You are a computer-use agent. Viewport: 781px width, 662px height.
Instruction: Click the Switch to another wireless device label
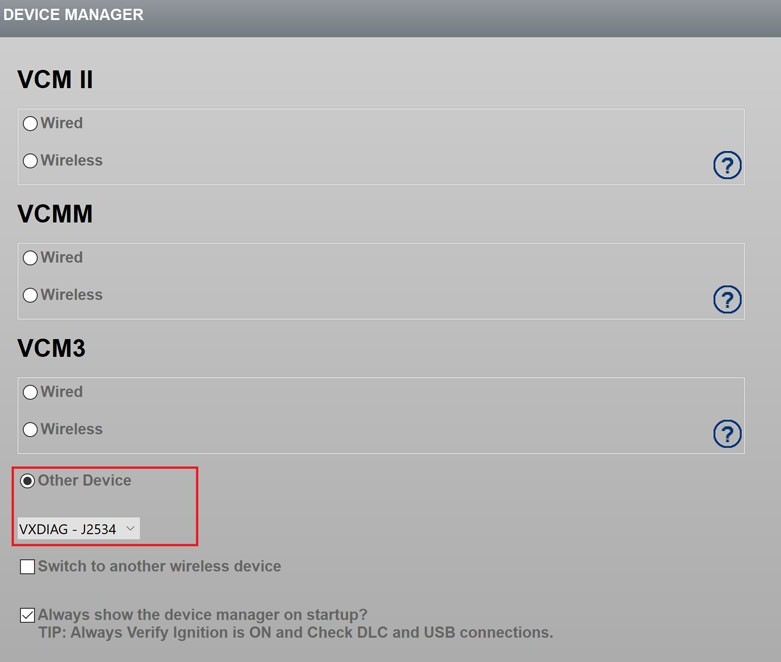coord(159,566)
